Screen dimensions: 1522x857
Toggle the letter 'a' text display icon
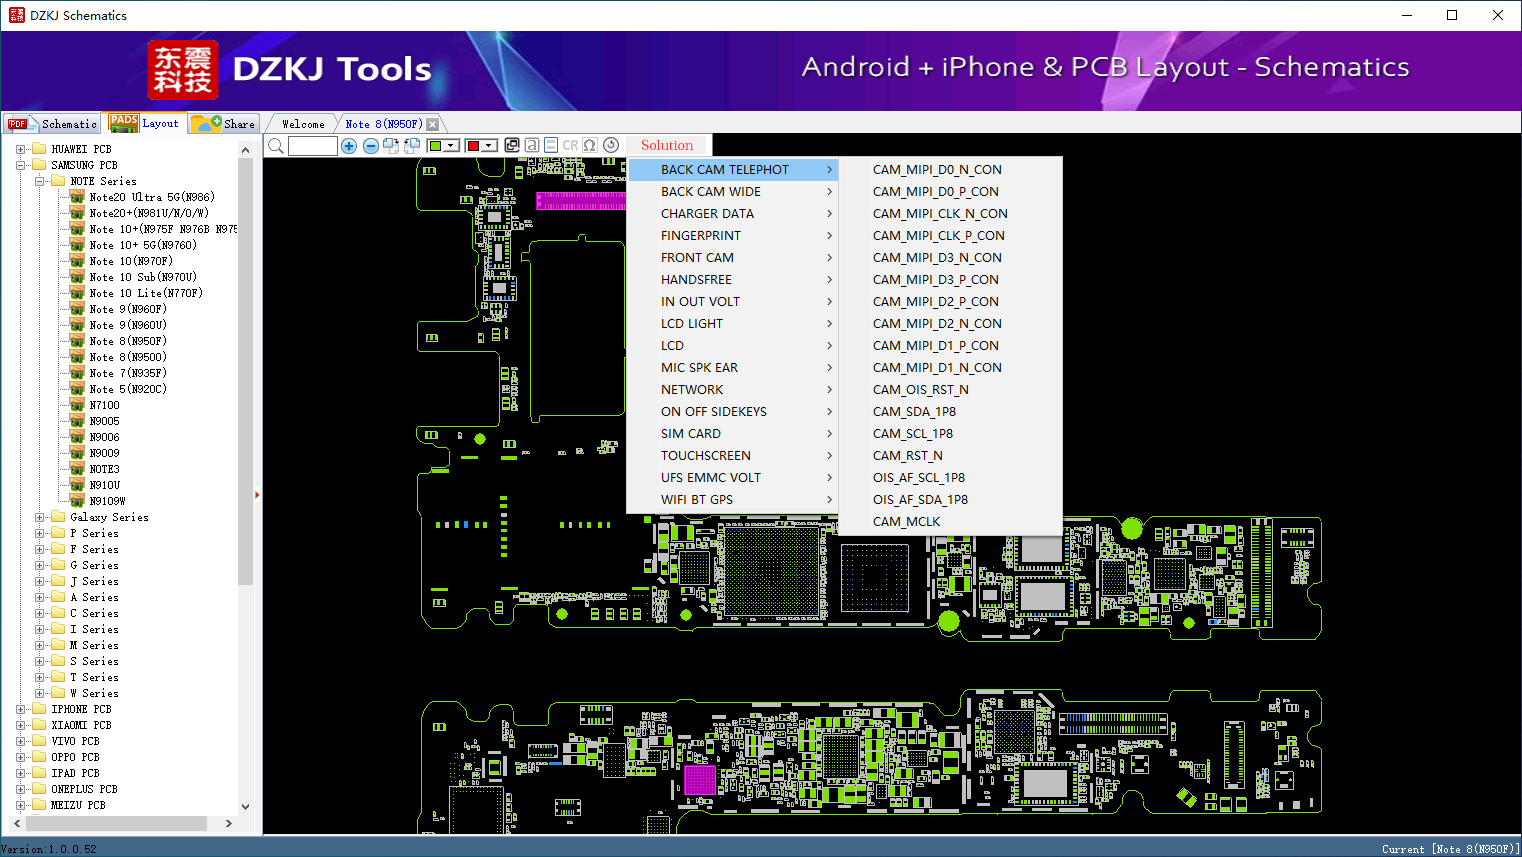(532, 146)
